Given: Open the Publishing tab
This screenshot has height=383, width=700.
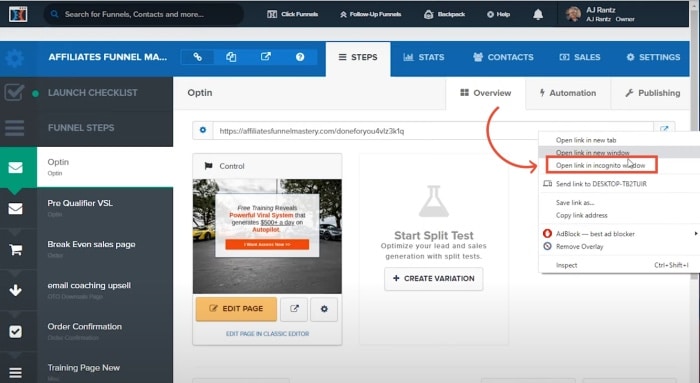Looking at the screenshot, I should click(x=652, y=93).
